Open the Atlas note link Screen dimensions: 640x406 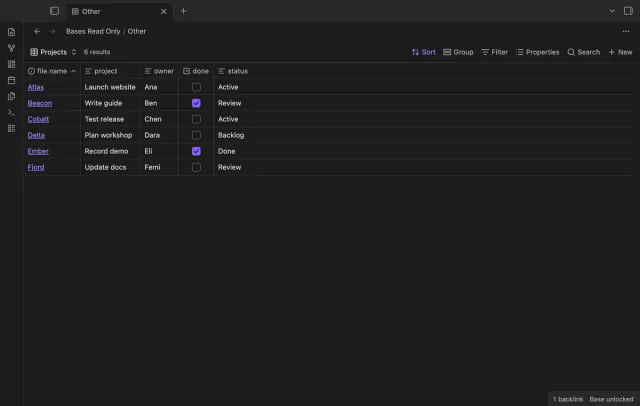point(36,87)
